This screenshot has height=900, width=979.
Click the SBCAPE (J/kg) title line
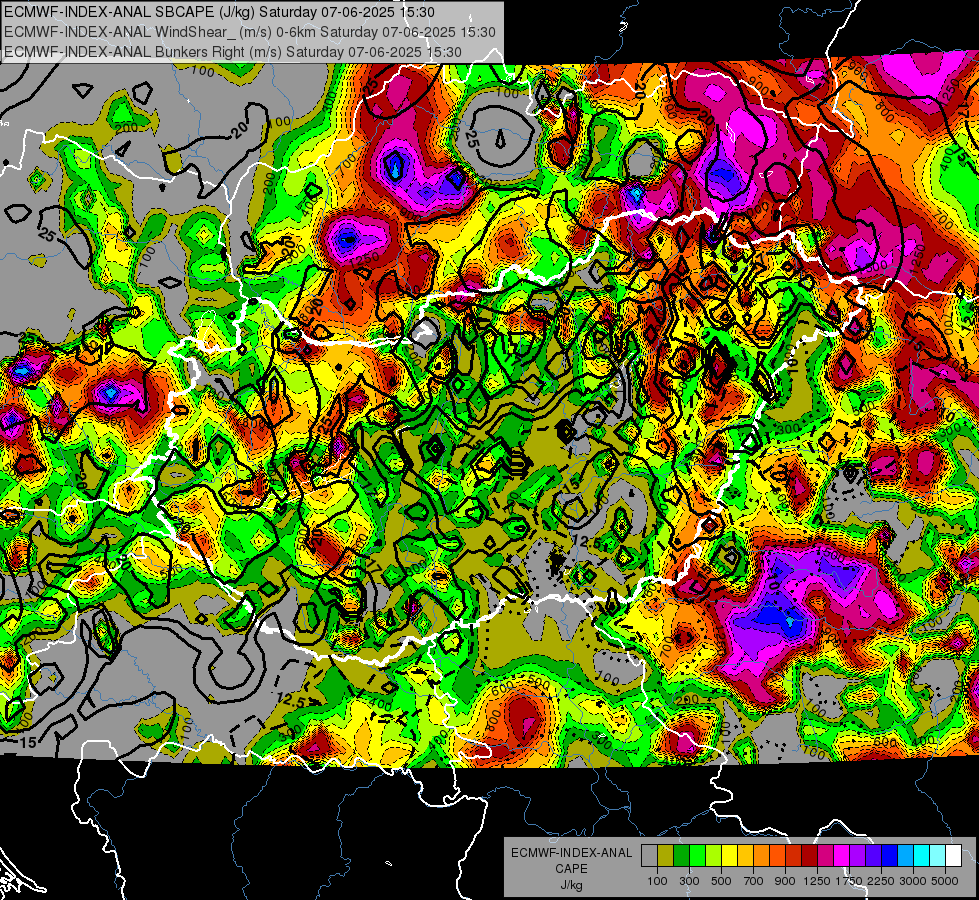(x=219, y=12)
